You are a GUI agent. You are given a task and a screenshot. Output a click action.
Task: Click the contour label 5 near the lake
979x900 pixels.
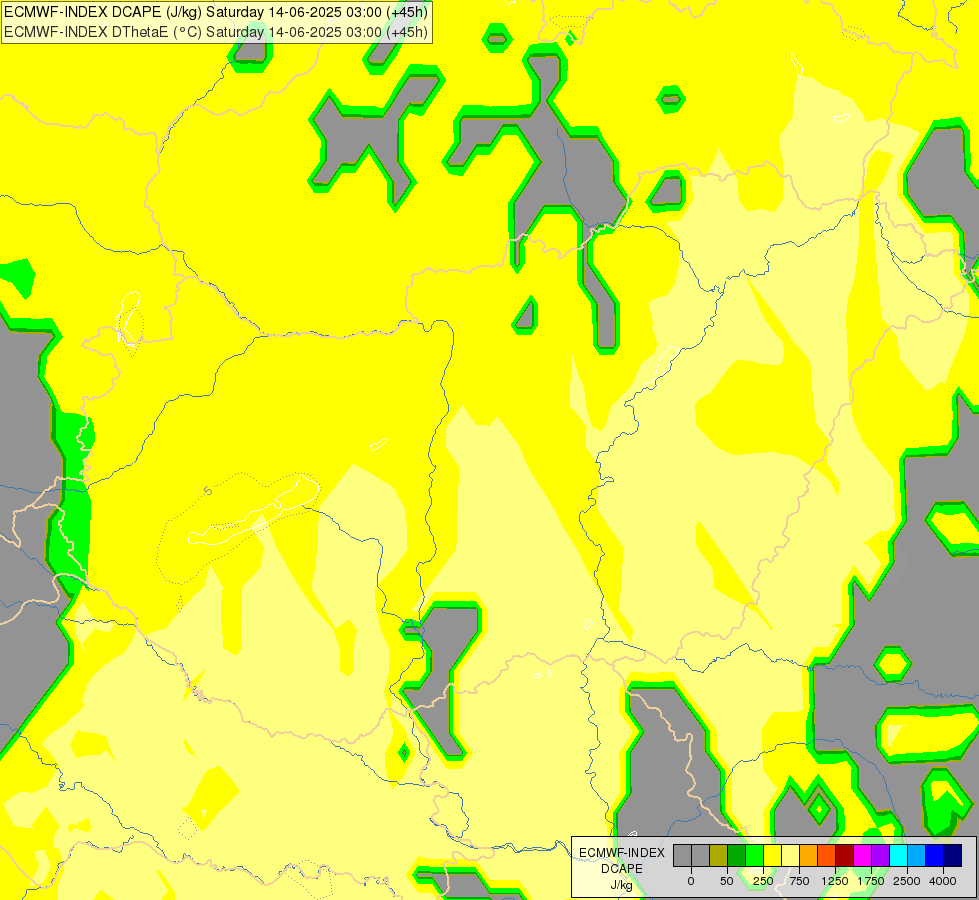[208, 491]
